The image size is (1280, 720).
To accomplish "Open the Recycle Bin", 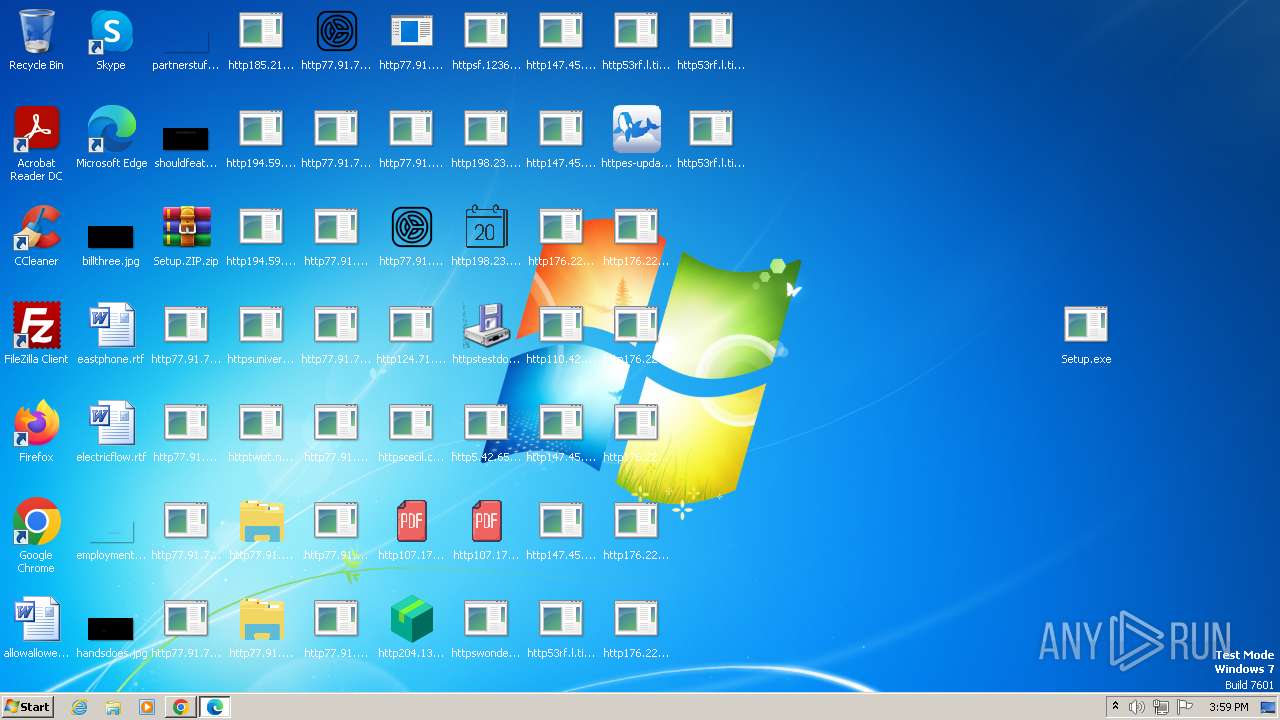I will pyautogui.click(x=36, y=41).
